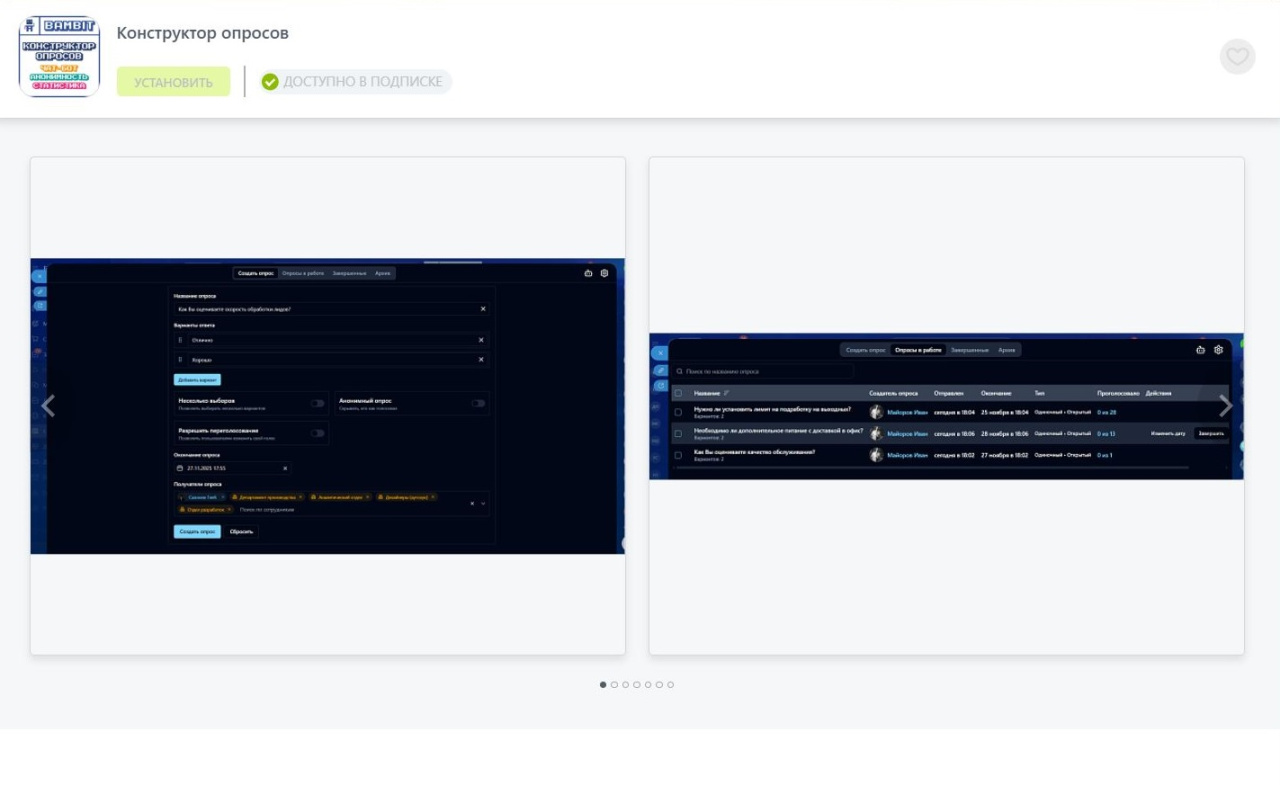Click the 'Поиск по названию опроса' search field
The width and height of the screenshot is (1280, 785).
click(765, 371)
